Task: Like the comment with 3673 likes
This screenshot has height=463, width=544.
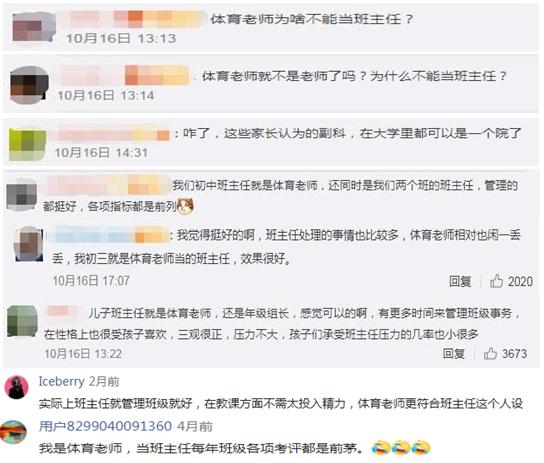Action: pos(490,353)
